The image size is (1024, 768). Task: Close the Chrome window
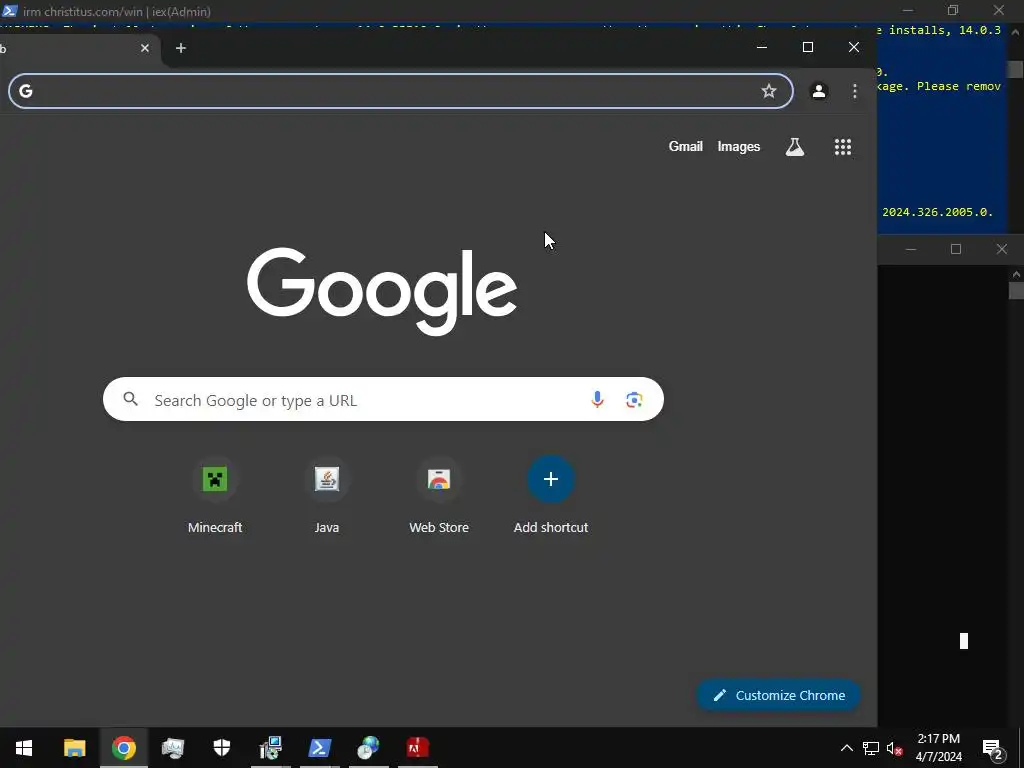pyautogui.click(x=854, y=47)
